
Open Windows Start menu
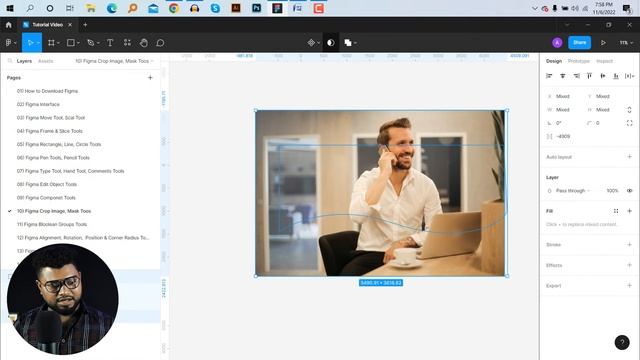coord(9,8)
